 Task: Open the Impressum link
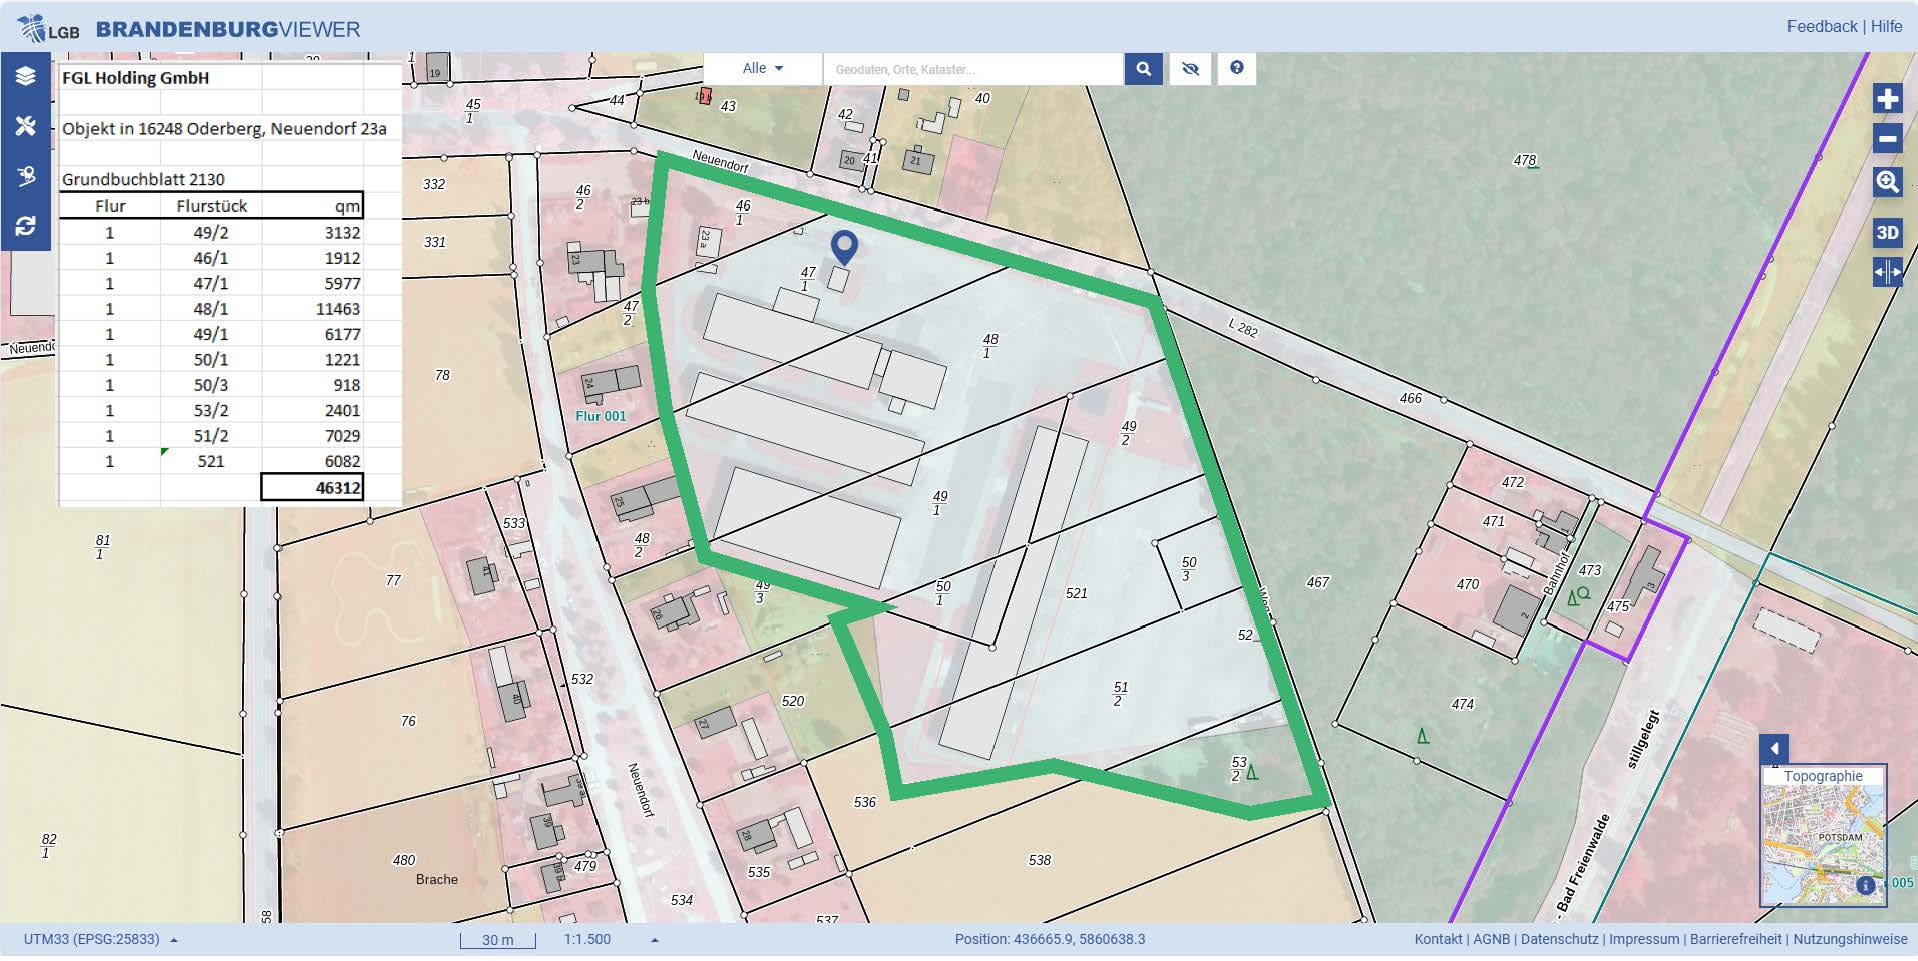pos(1644,939)
